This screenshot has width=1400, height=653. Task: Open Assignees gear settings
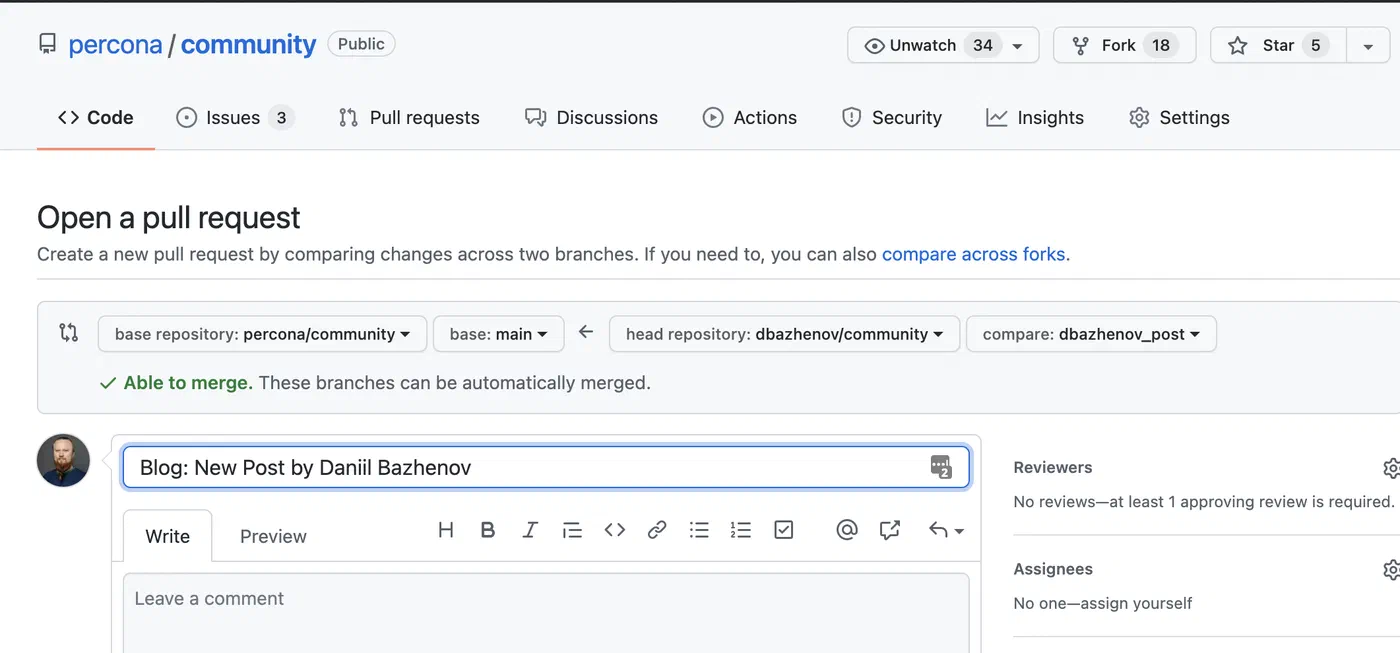coord(1390,570)
